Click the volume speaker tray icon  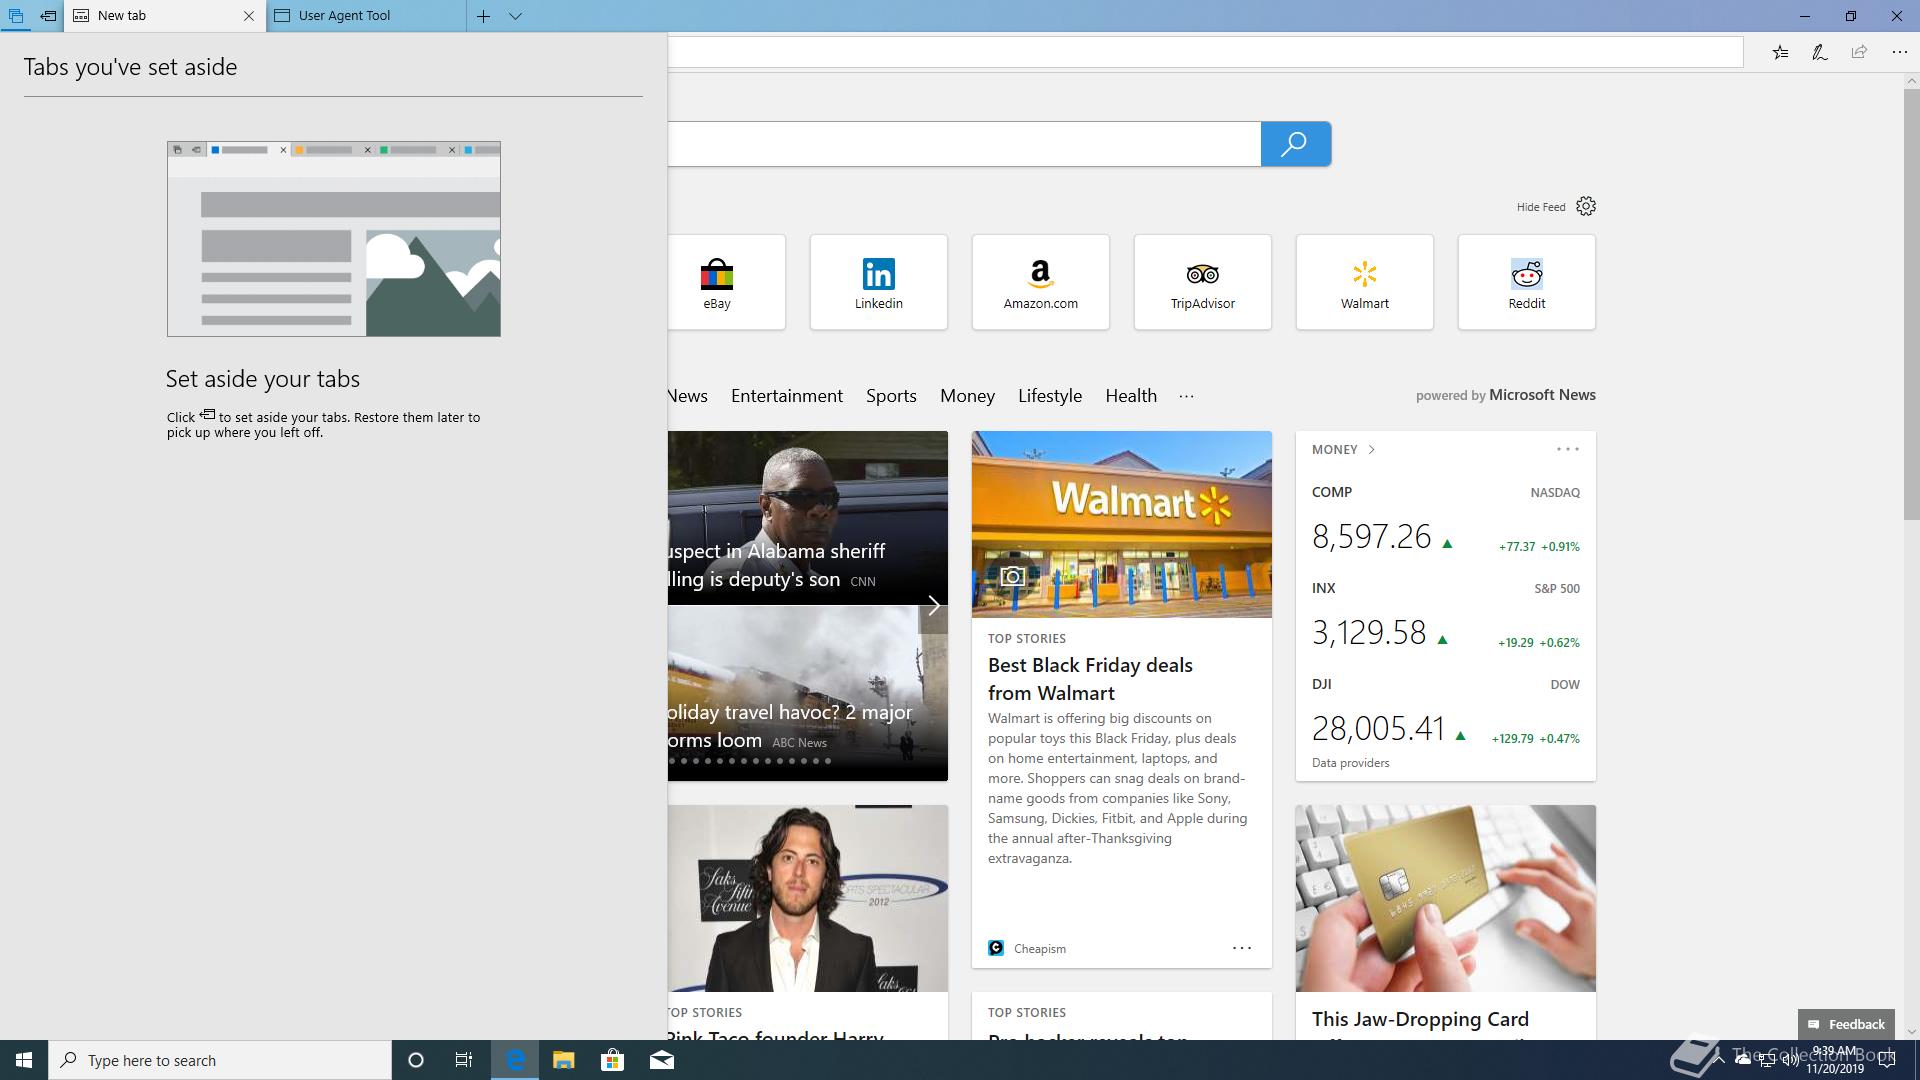(x=1791, y=1061)
